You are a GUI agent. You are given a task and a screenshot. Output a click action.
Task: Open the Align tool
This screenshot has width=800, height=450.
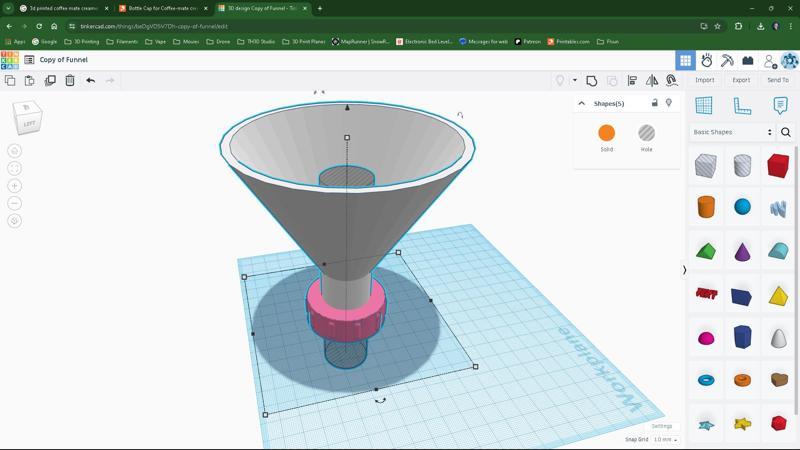(x=632, y=80)
